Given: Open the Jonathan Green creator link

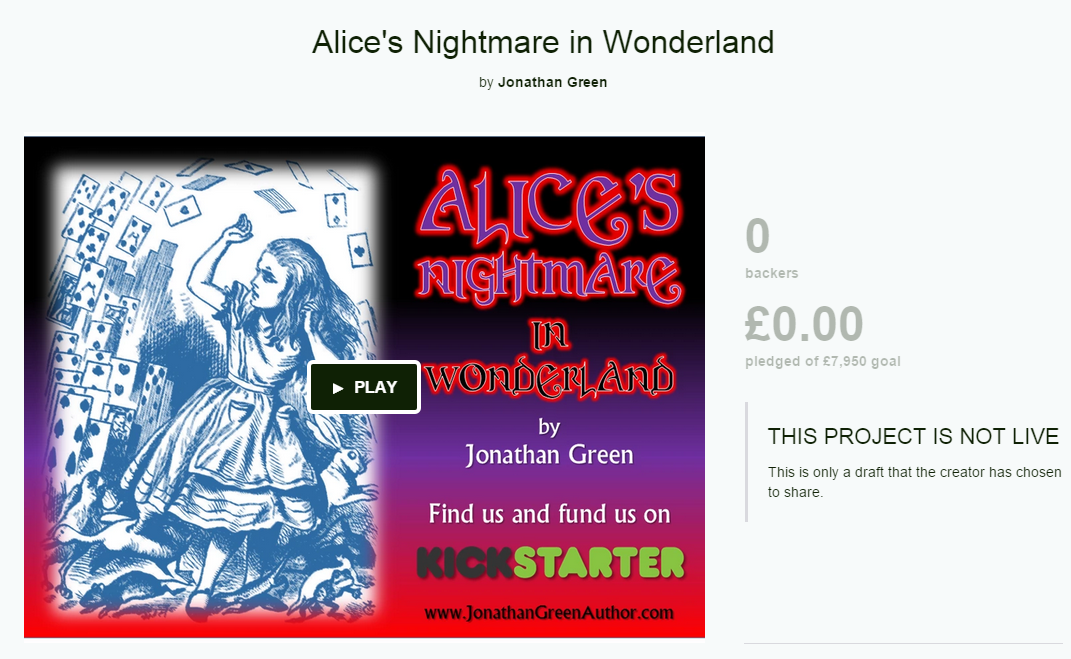Looking at the screenshot, I should [x=552, y=83].
